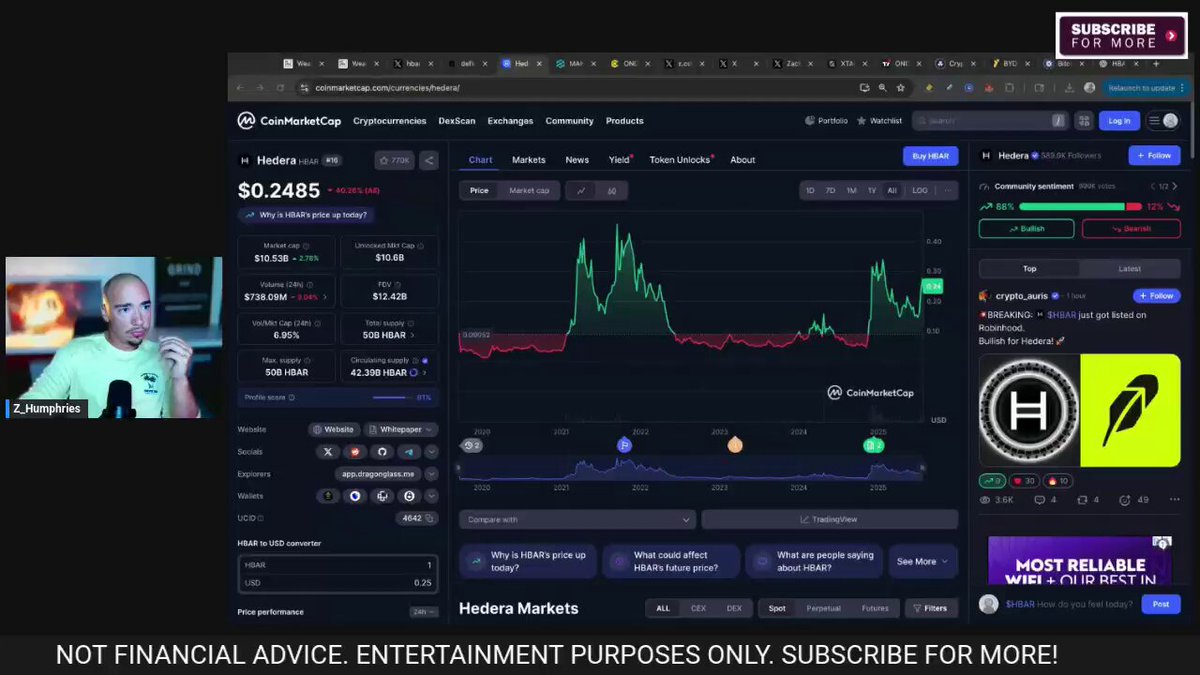Set chart range to 1M
This screenshot has width=1200, height=675.
851,190
